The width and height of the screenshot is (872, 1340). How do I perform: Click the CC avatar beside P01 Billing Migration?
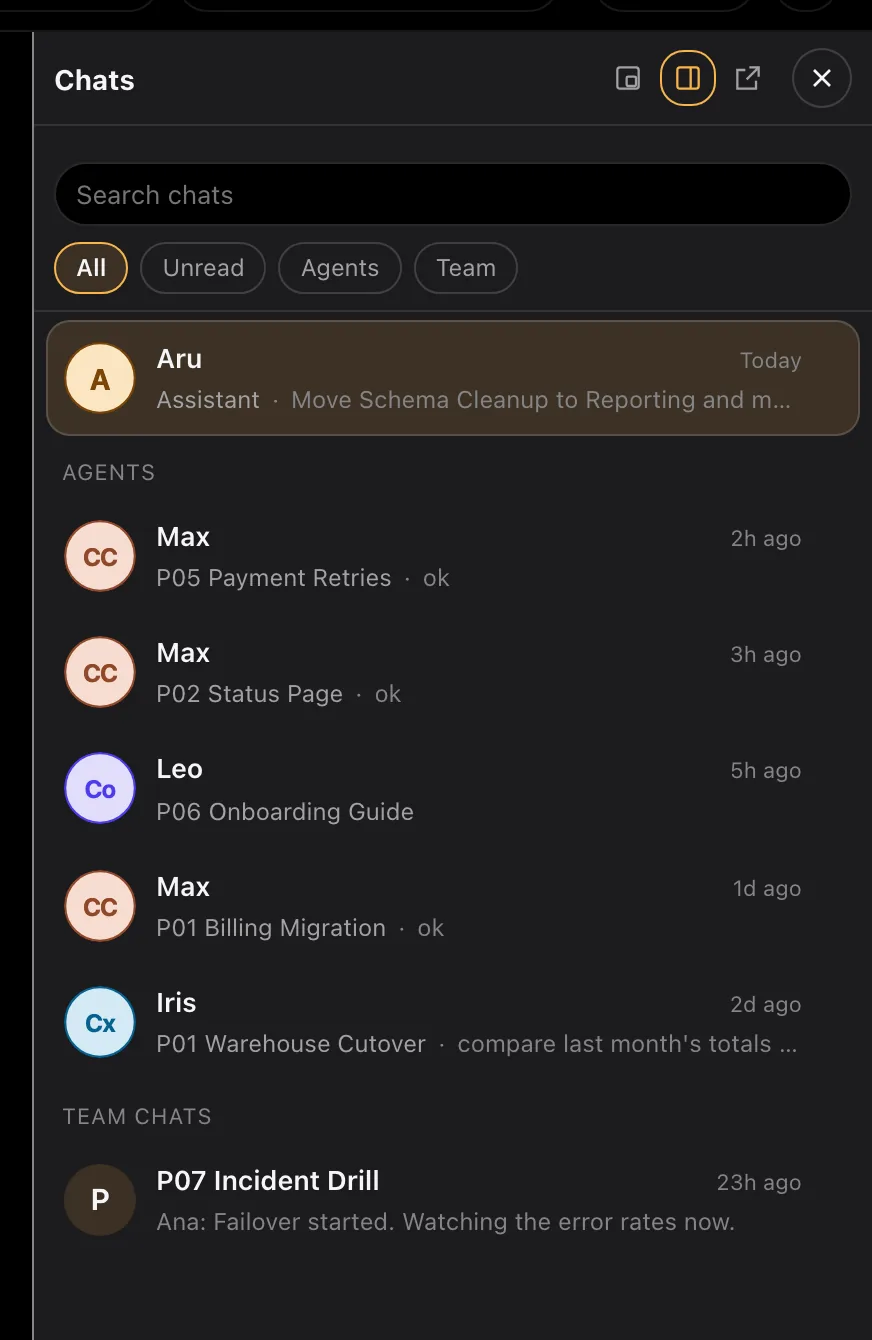click(x=100, y=907)
